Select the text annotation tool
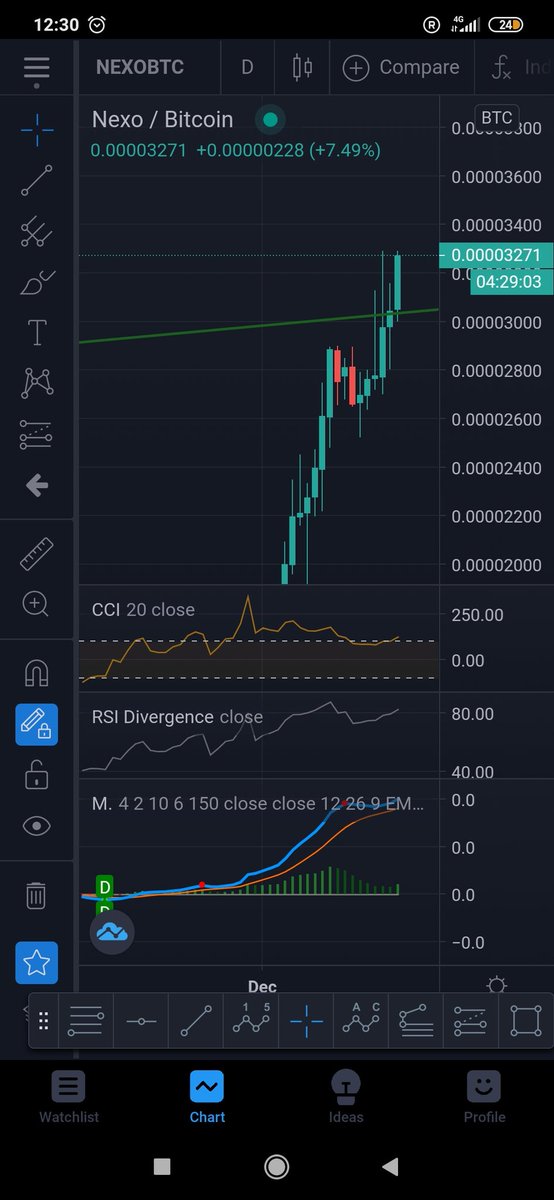 coord(37,332)
